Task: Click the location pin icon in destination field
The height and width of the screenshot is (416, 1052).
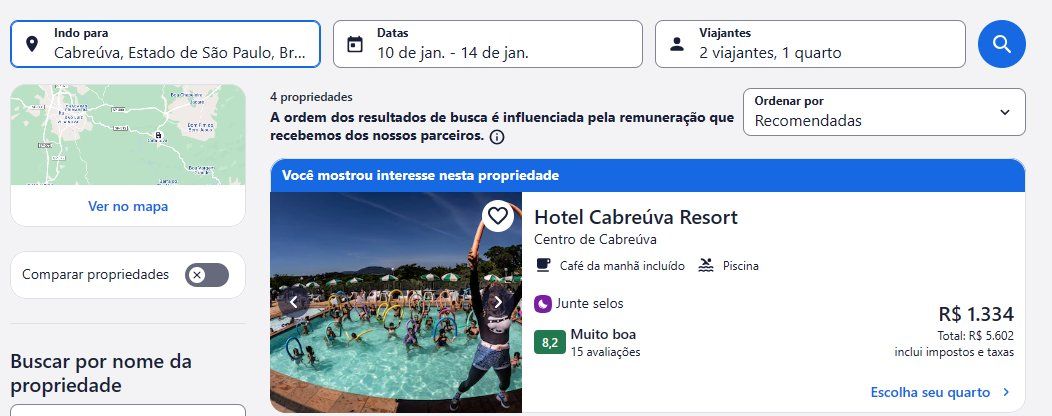Action: click(x=32, y=44)
